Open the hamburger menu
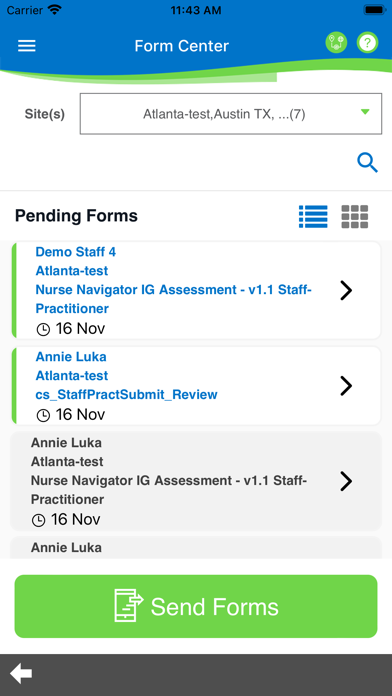The height and width of the screenshot is (696, 392). 27,46
